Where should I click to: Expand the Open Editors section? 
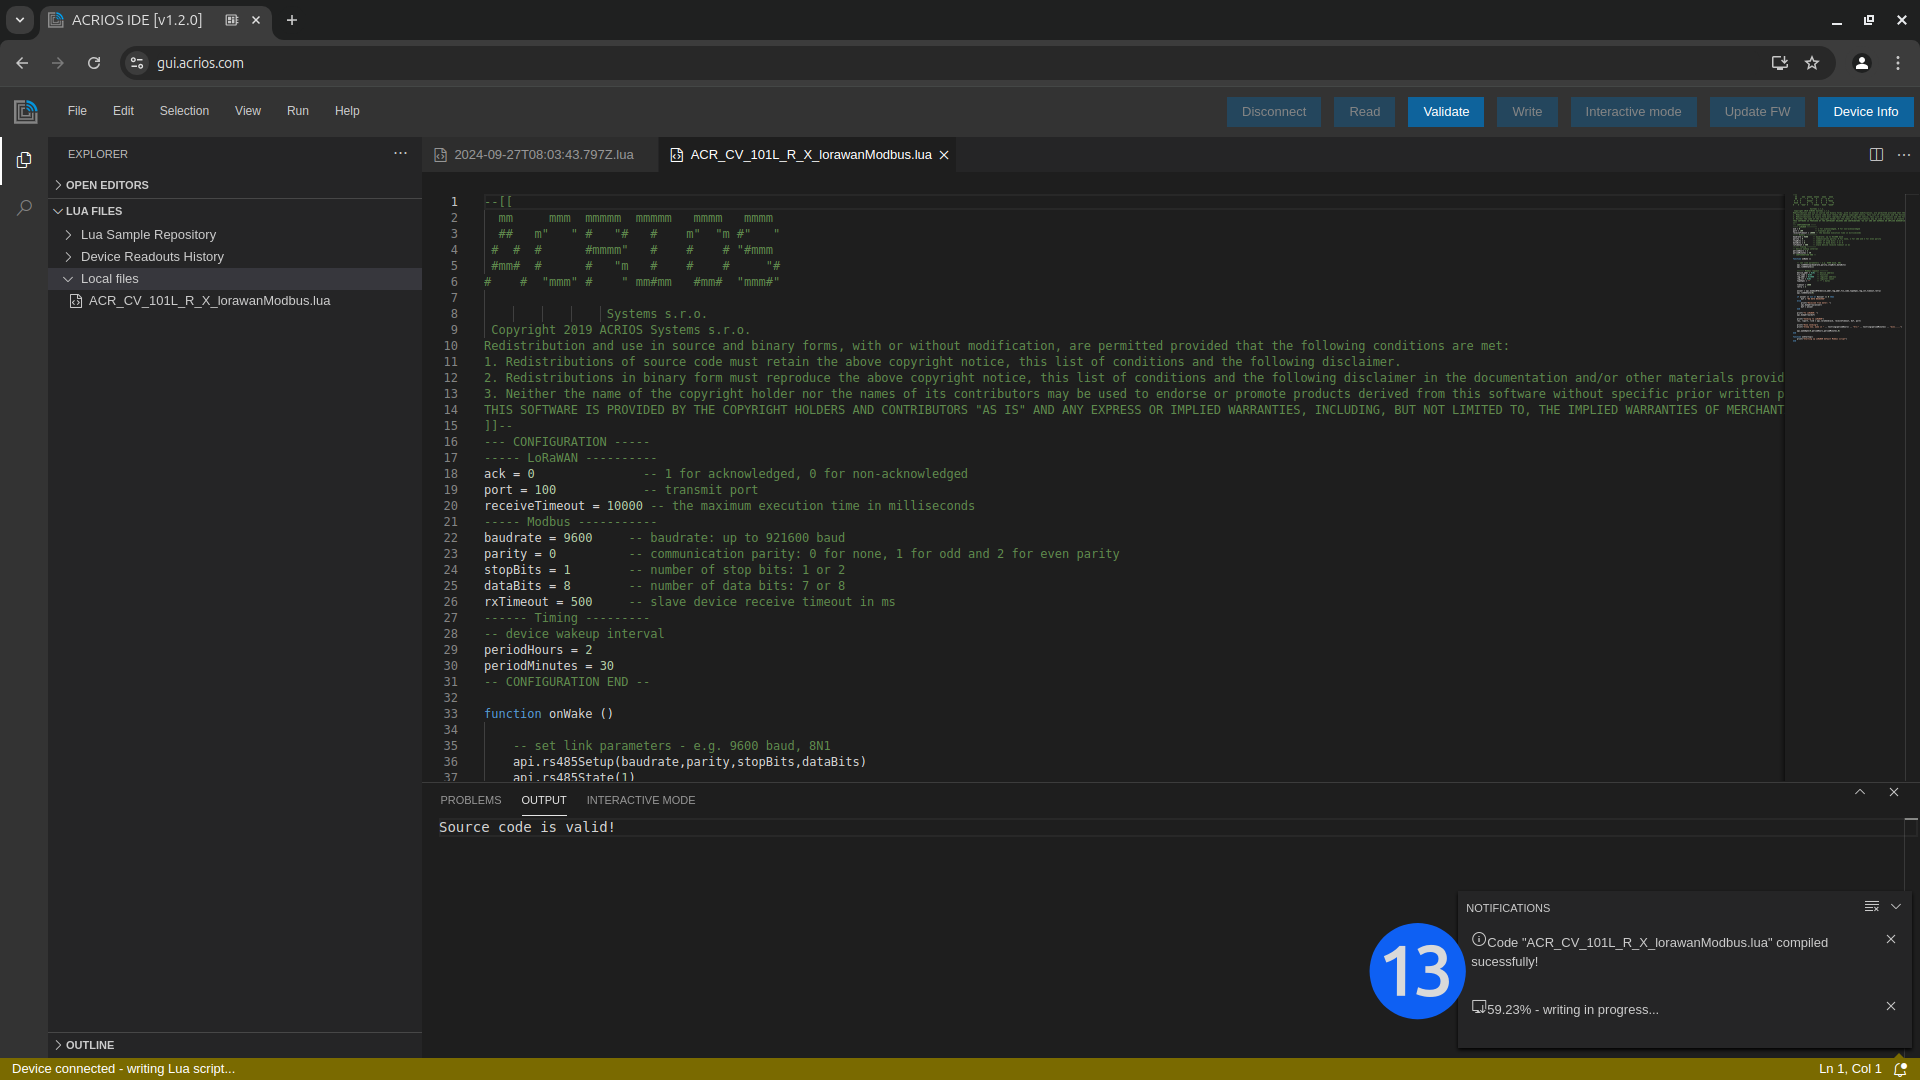coord(106,185)
